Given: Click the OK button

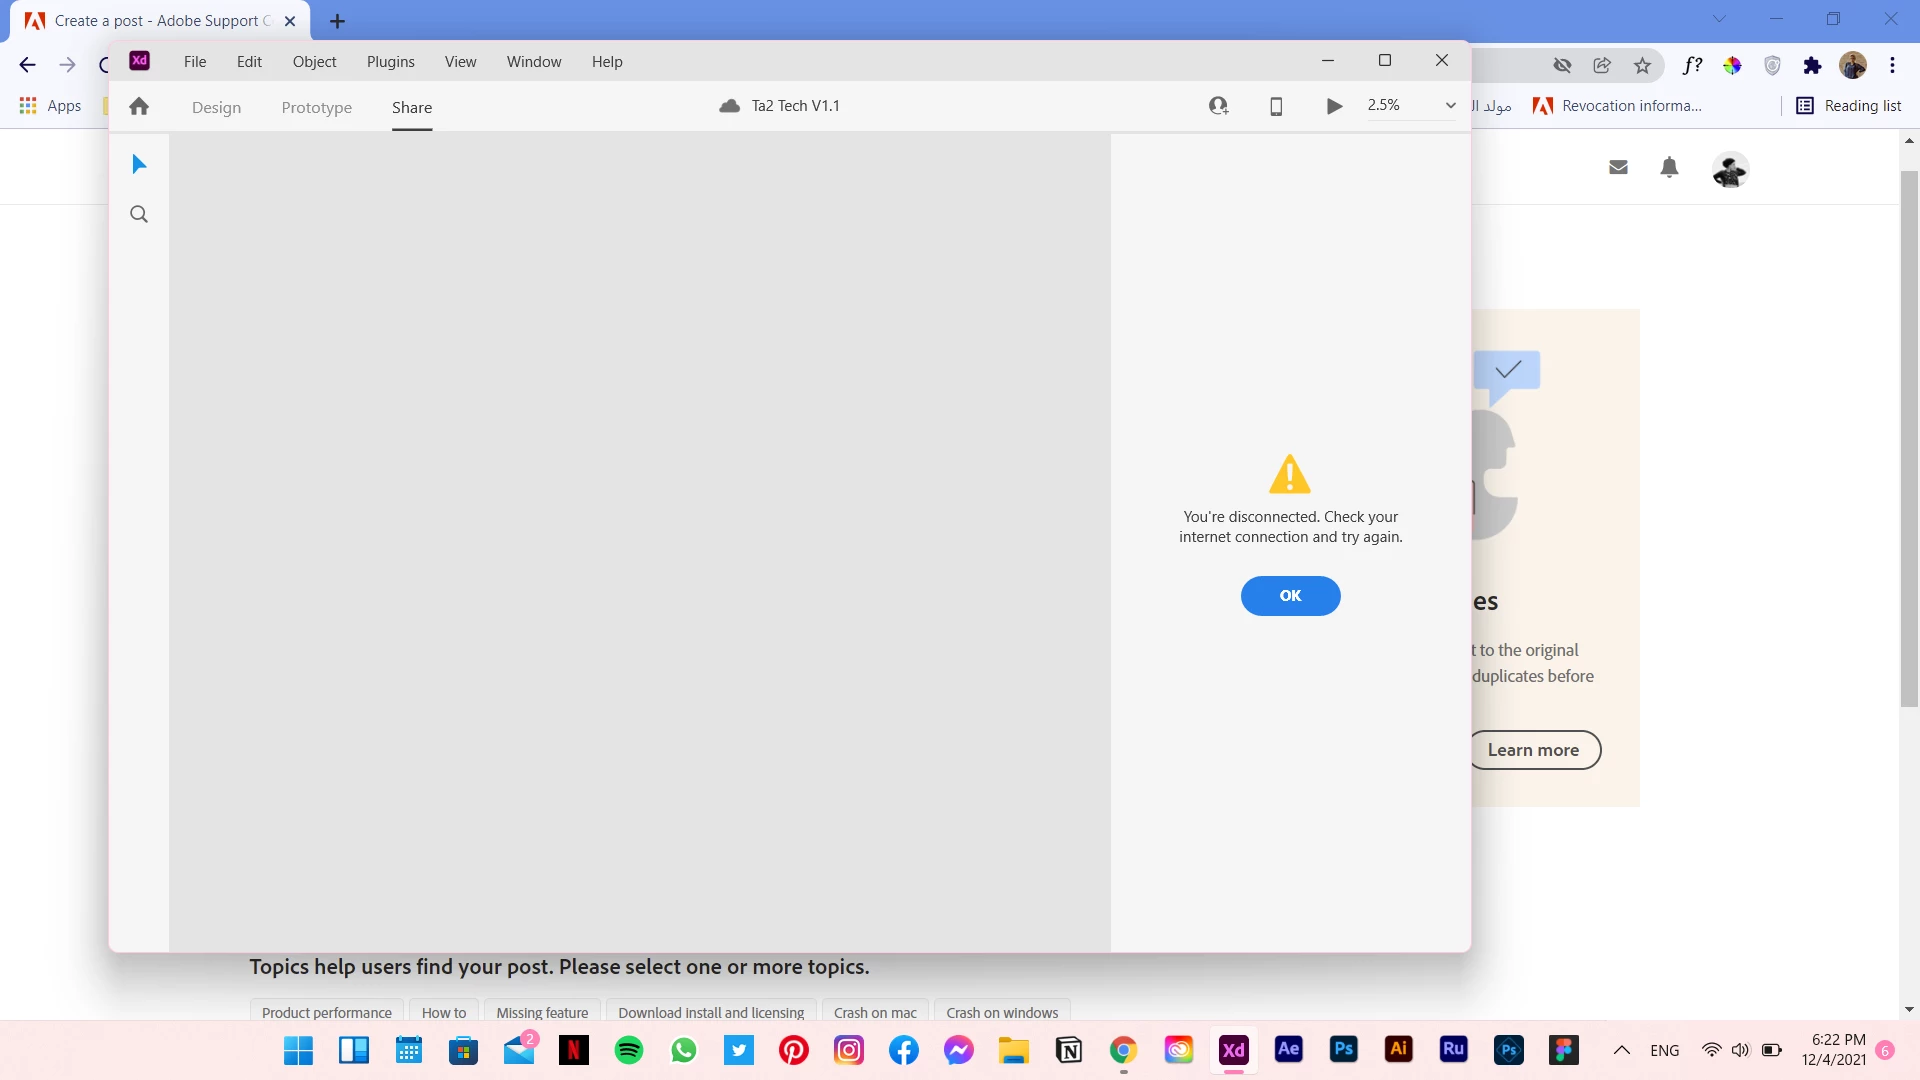Looking at the screenshot, I should (1290, 596).
